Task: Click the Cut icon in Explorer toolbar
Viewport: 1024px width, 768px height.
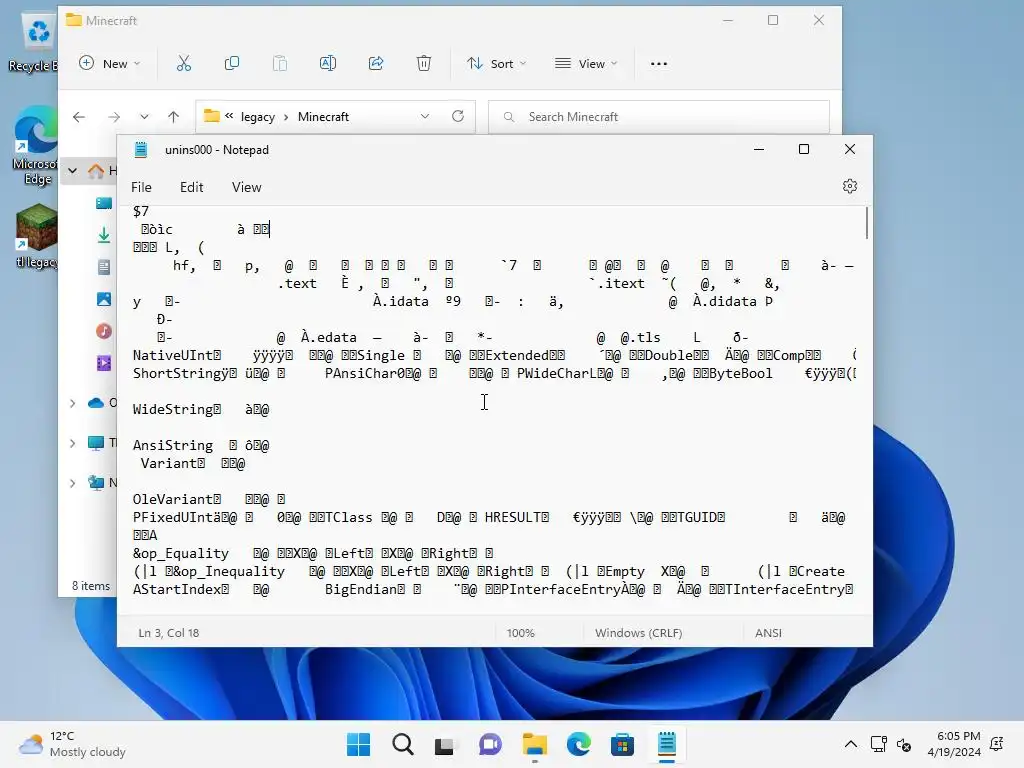Action: click(x=184, y=63)
